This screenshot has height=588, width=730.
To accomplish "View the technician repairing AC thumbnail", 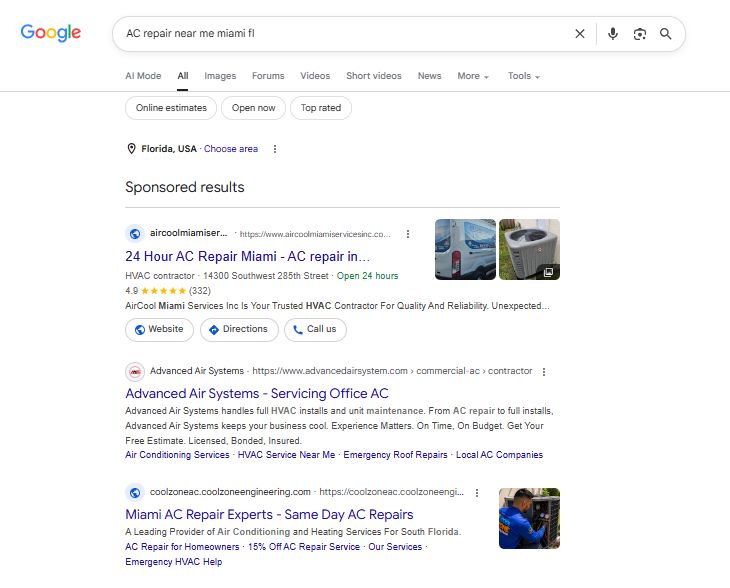I will tap(529, 518).
